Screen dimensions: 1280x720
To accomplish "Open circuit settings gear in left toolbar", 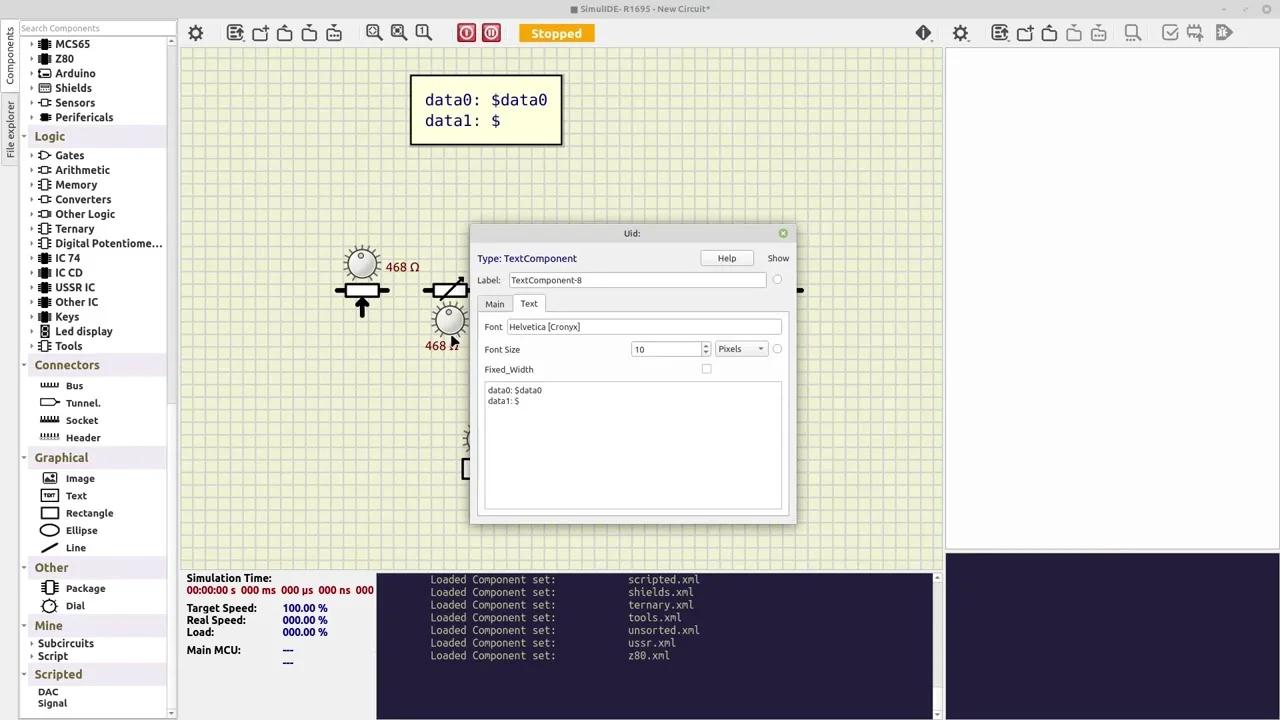I will (x=196, y=33).
